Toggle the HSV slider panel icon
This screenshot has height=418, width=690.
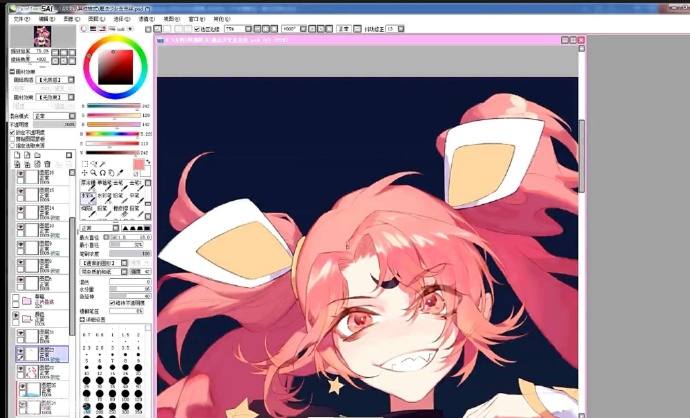pos(102,29)
